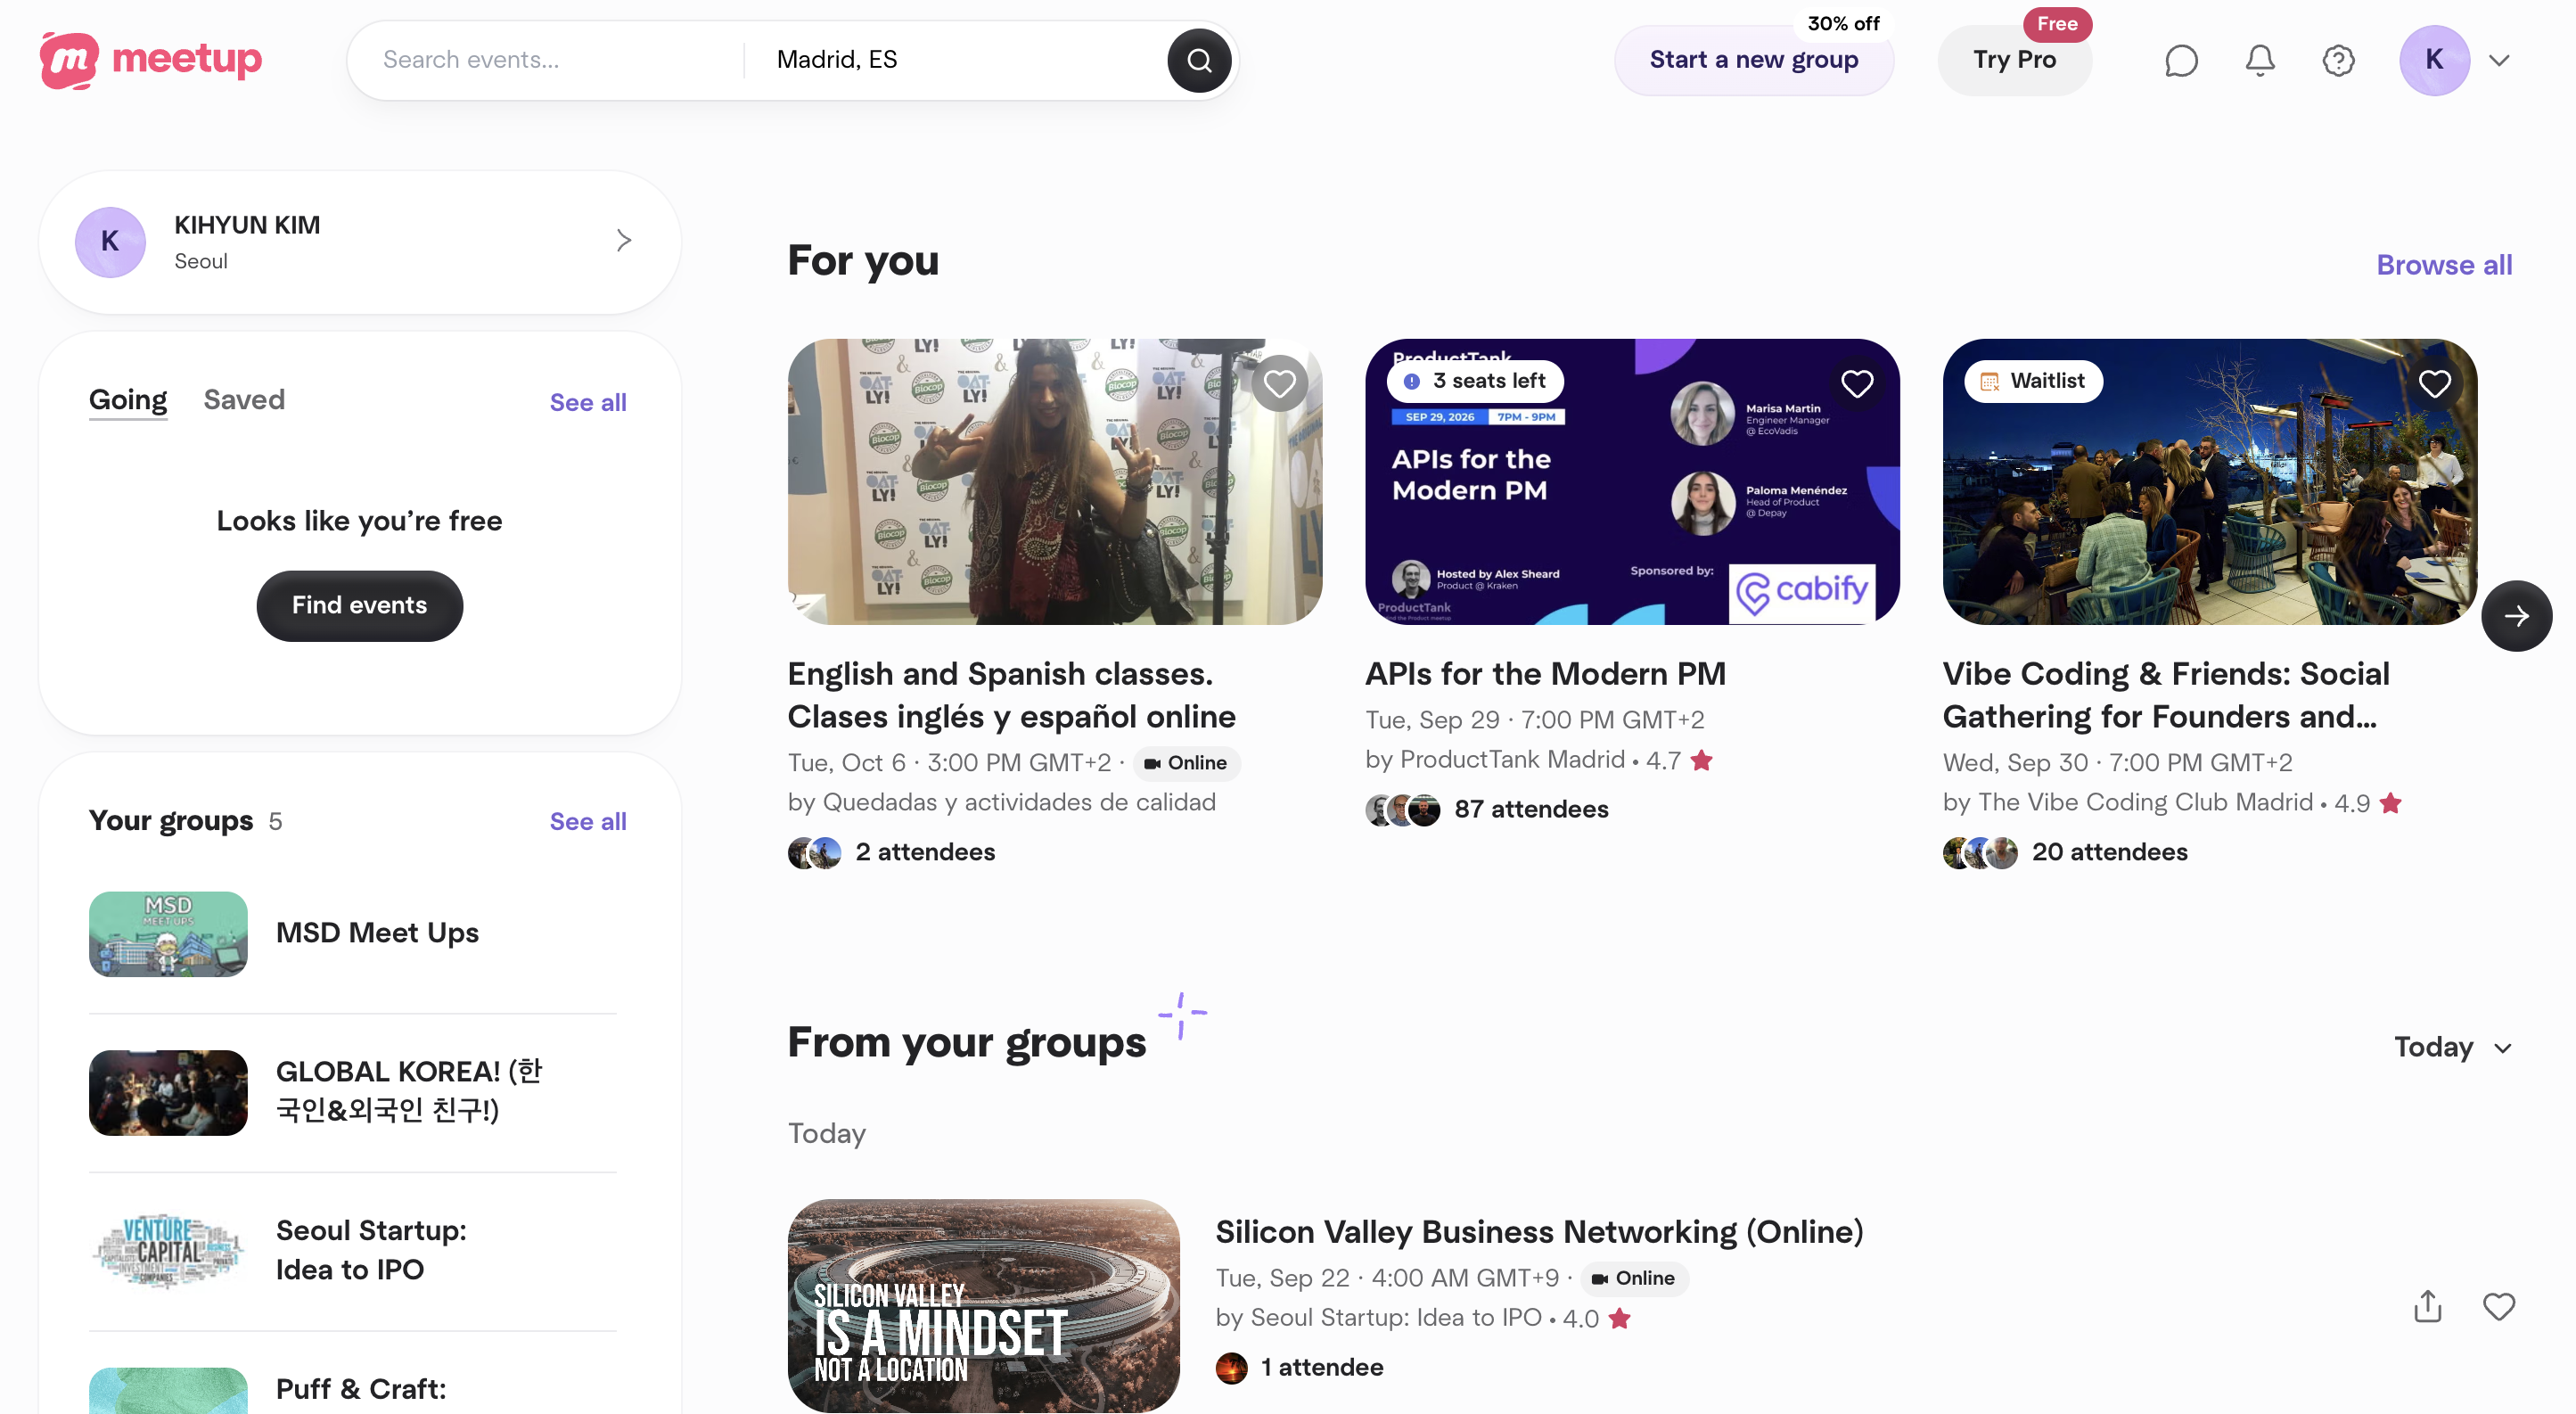Expand the KIHYUN KIM profile chevron
This screenshot has width=2576, height=1414.
623,241
